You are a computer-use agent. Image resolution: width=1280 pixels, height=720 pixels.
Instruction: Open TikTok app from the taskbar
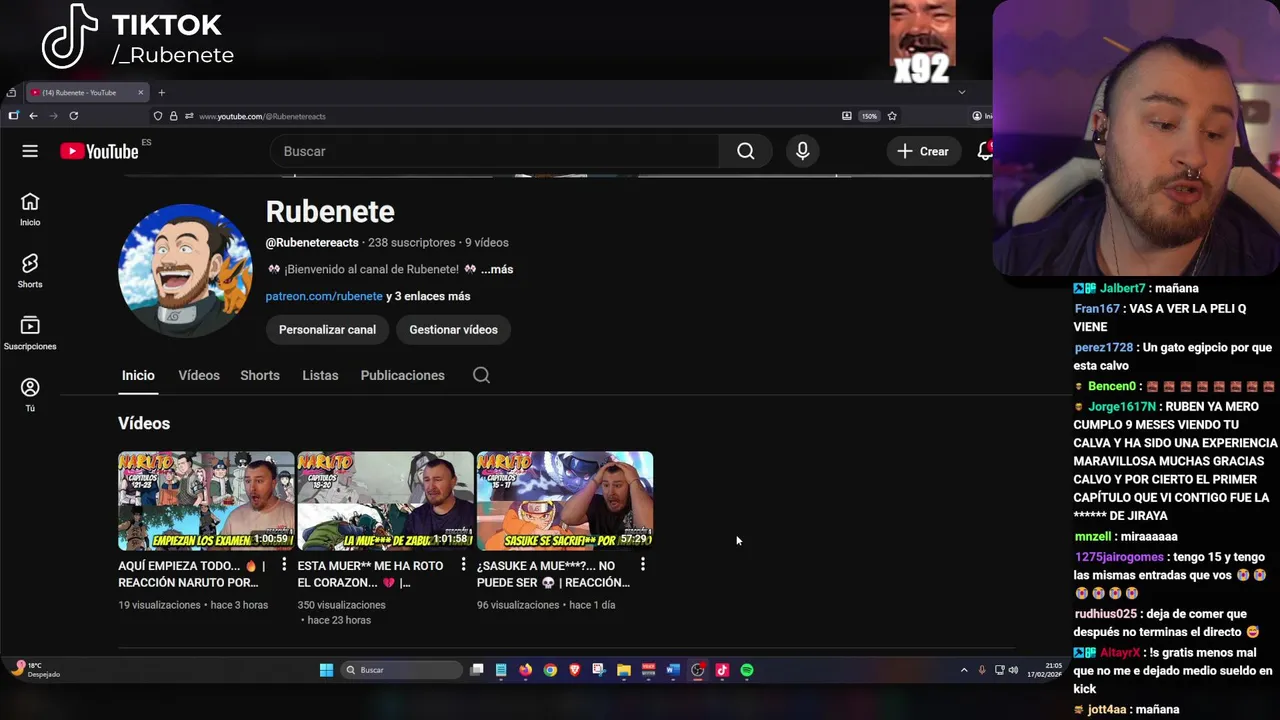722,670
